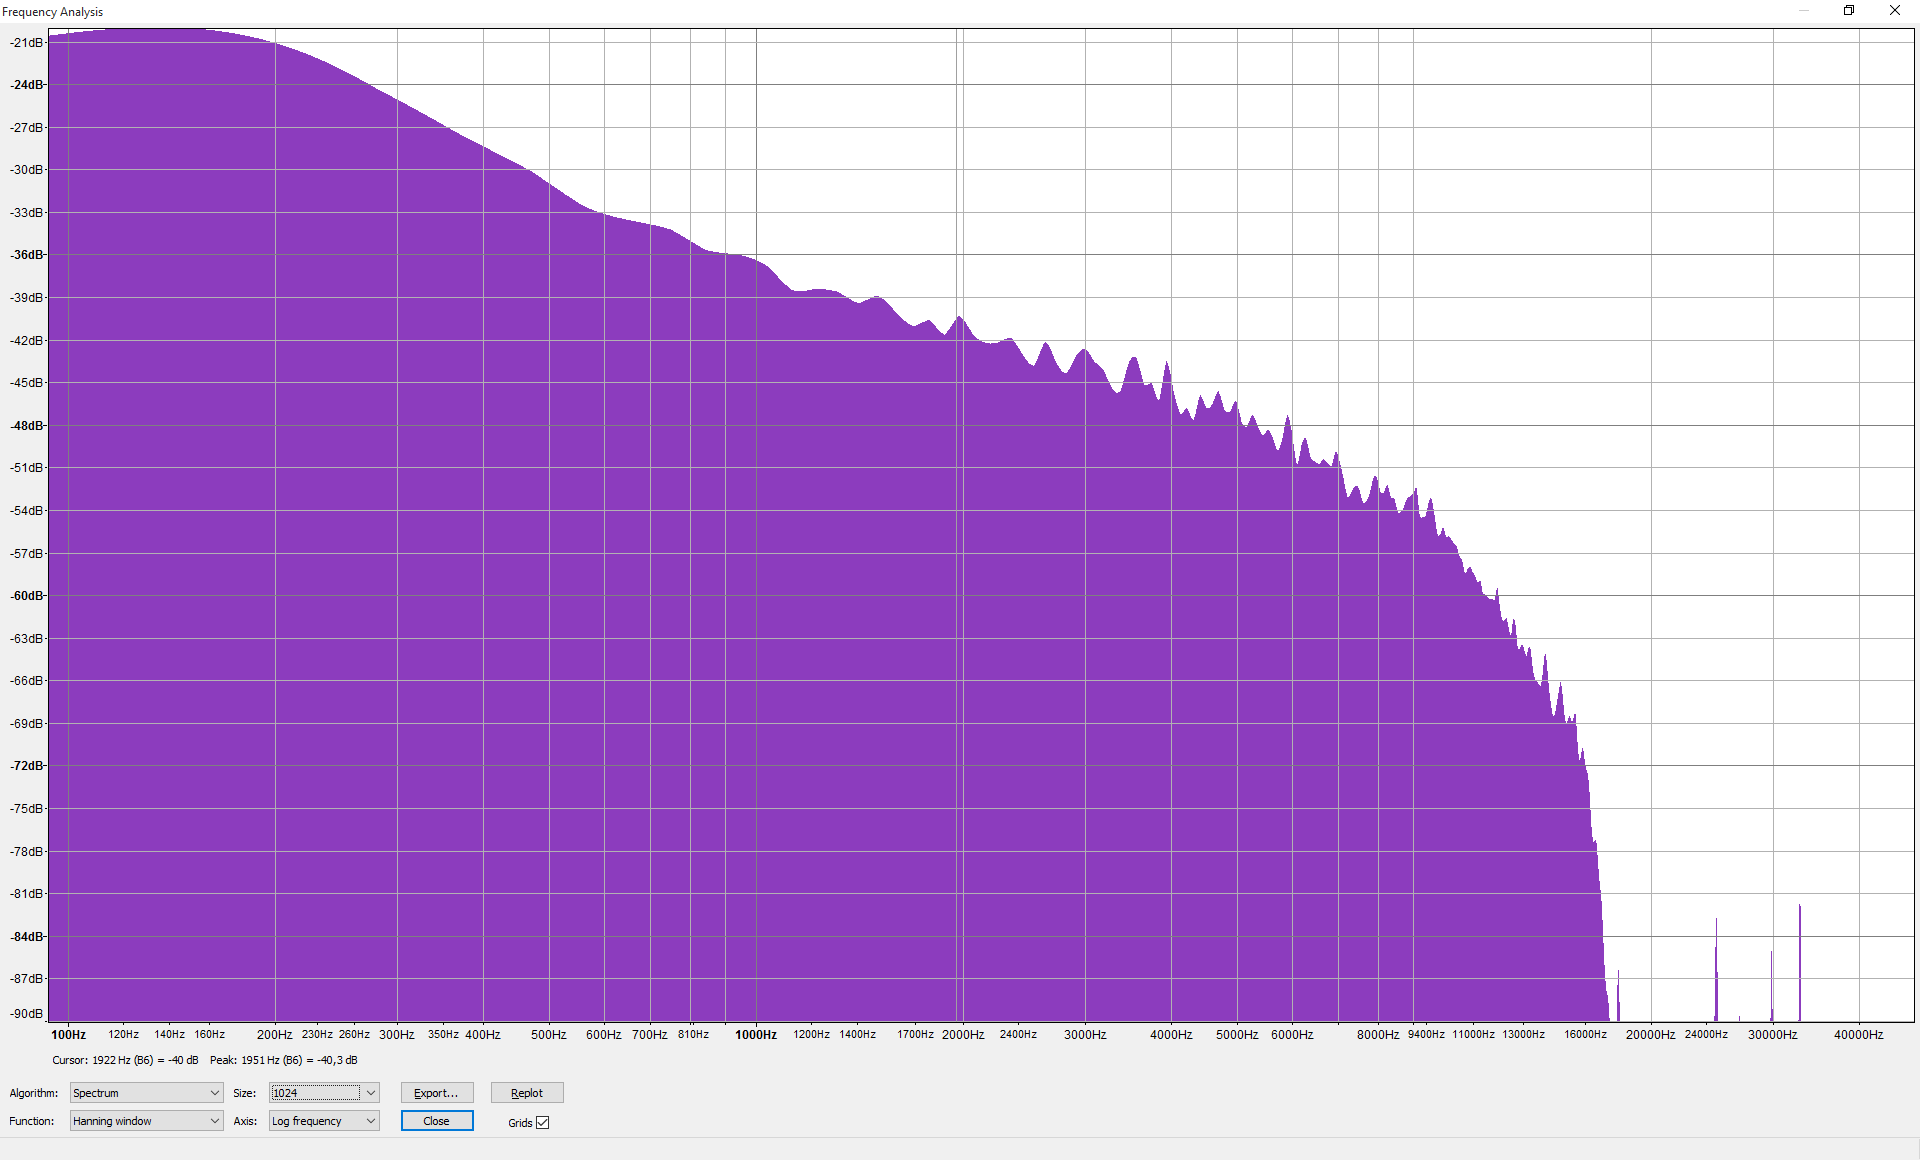Click the 20000Hz frequency axis label
The width and height of the screenshot is (1920, 1160).
(x=1650, y=1035)
